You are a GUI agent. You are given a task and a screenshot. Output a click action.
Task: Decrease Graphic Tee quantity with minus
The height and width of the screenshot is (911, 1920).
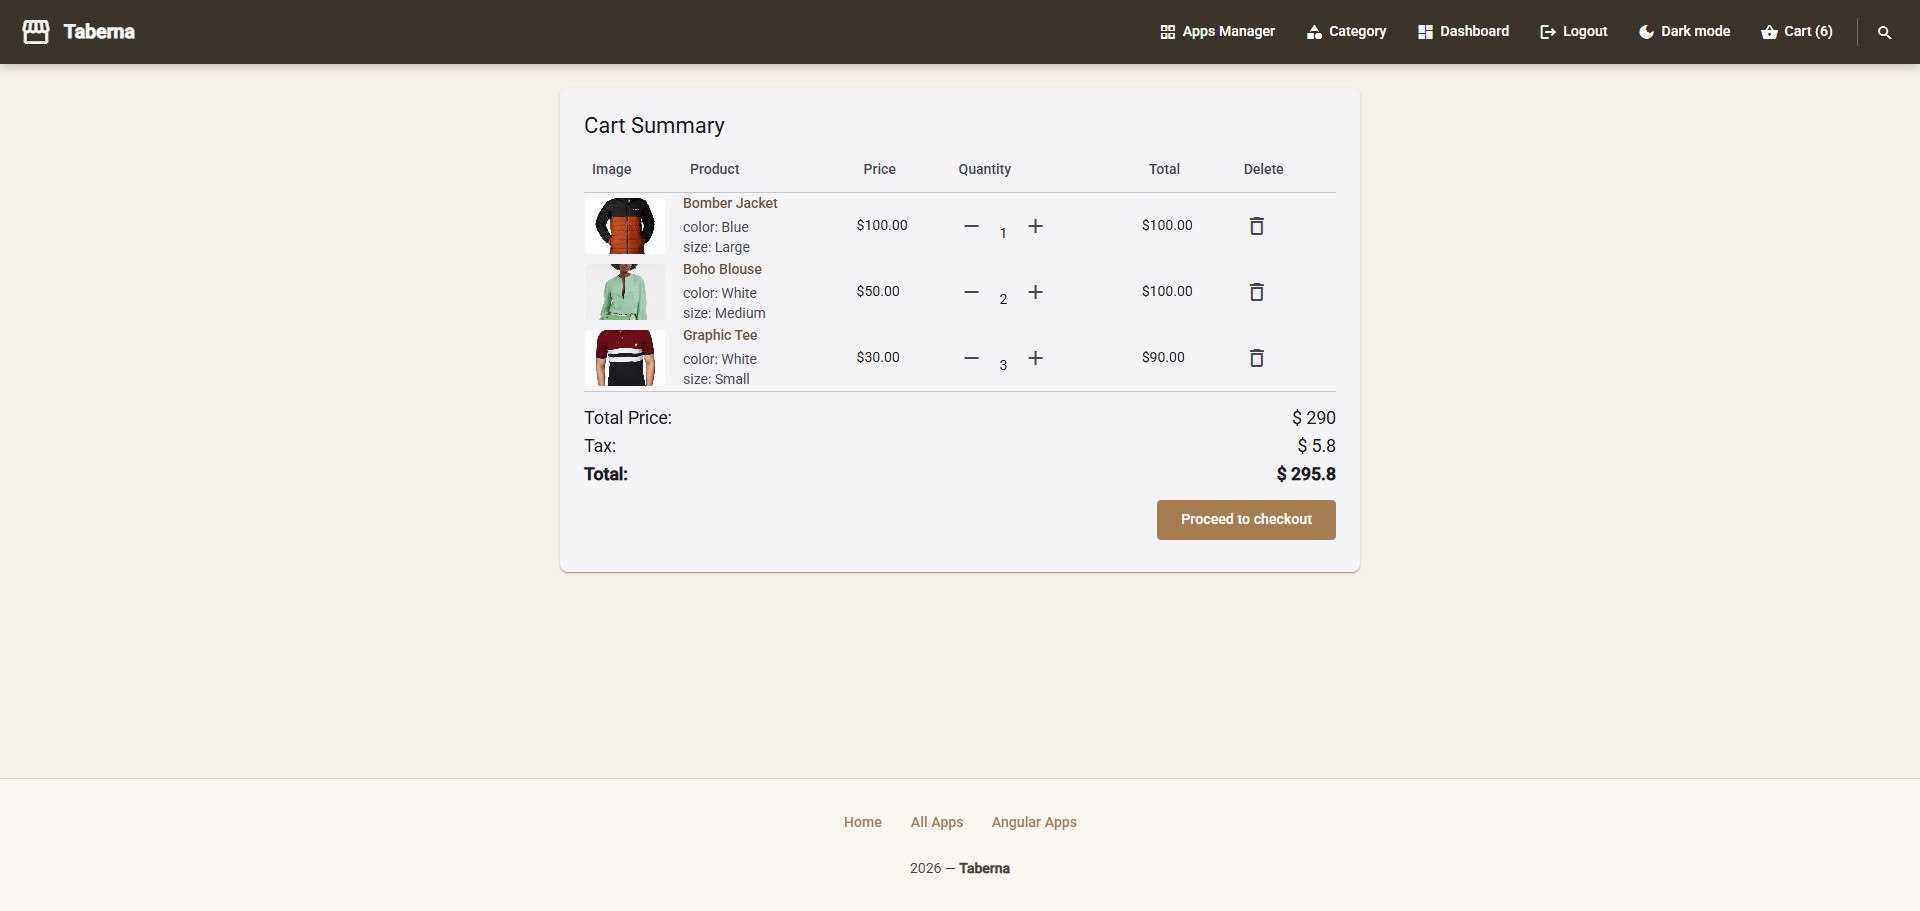click(971, 358)
